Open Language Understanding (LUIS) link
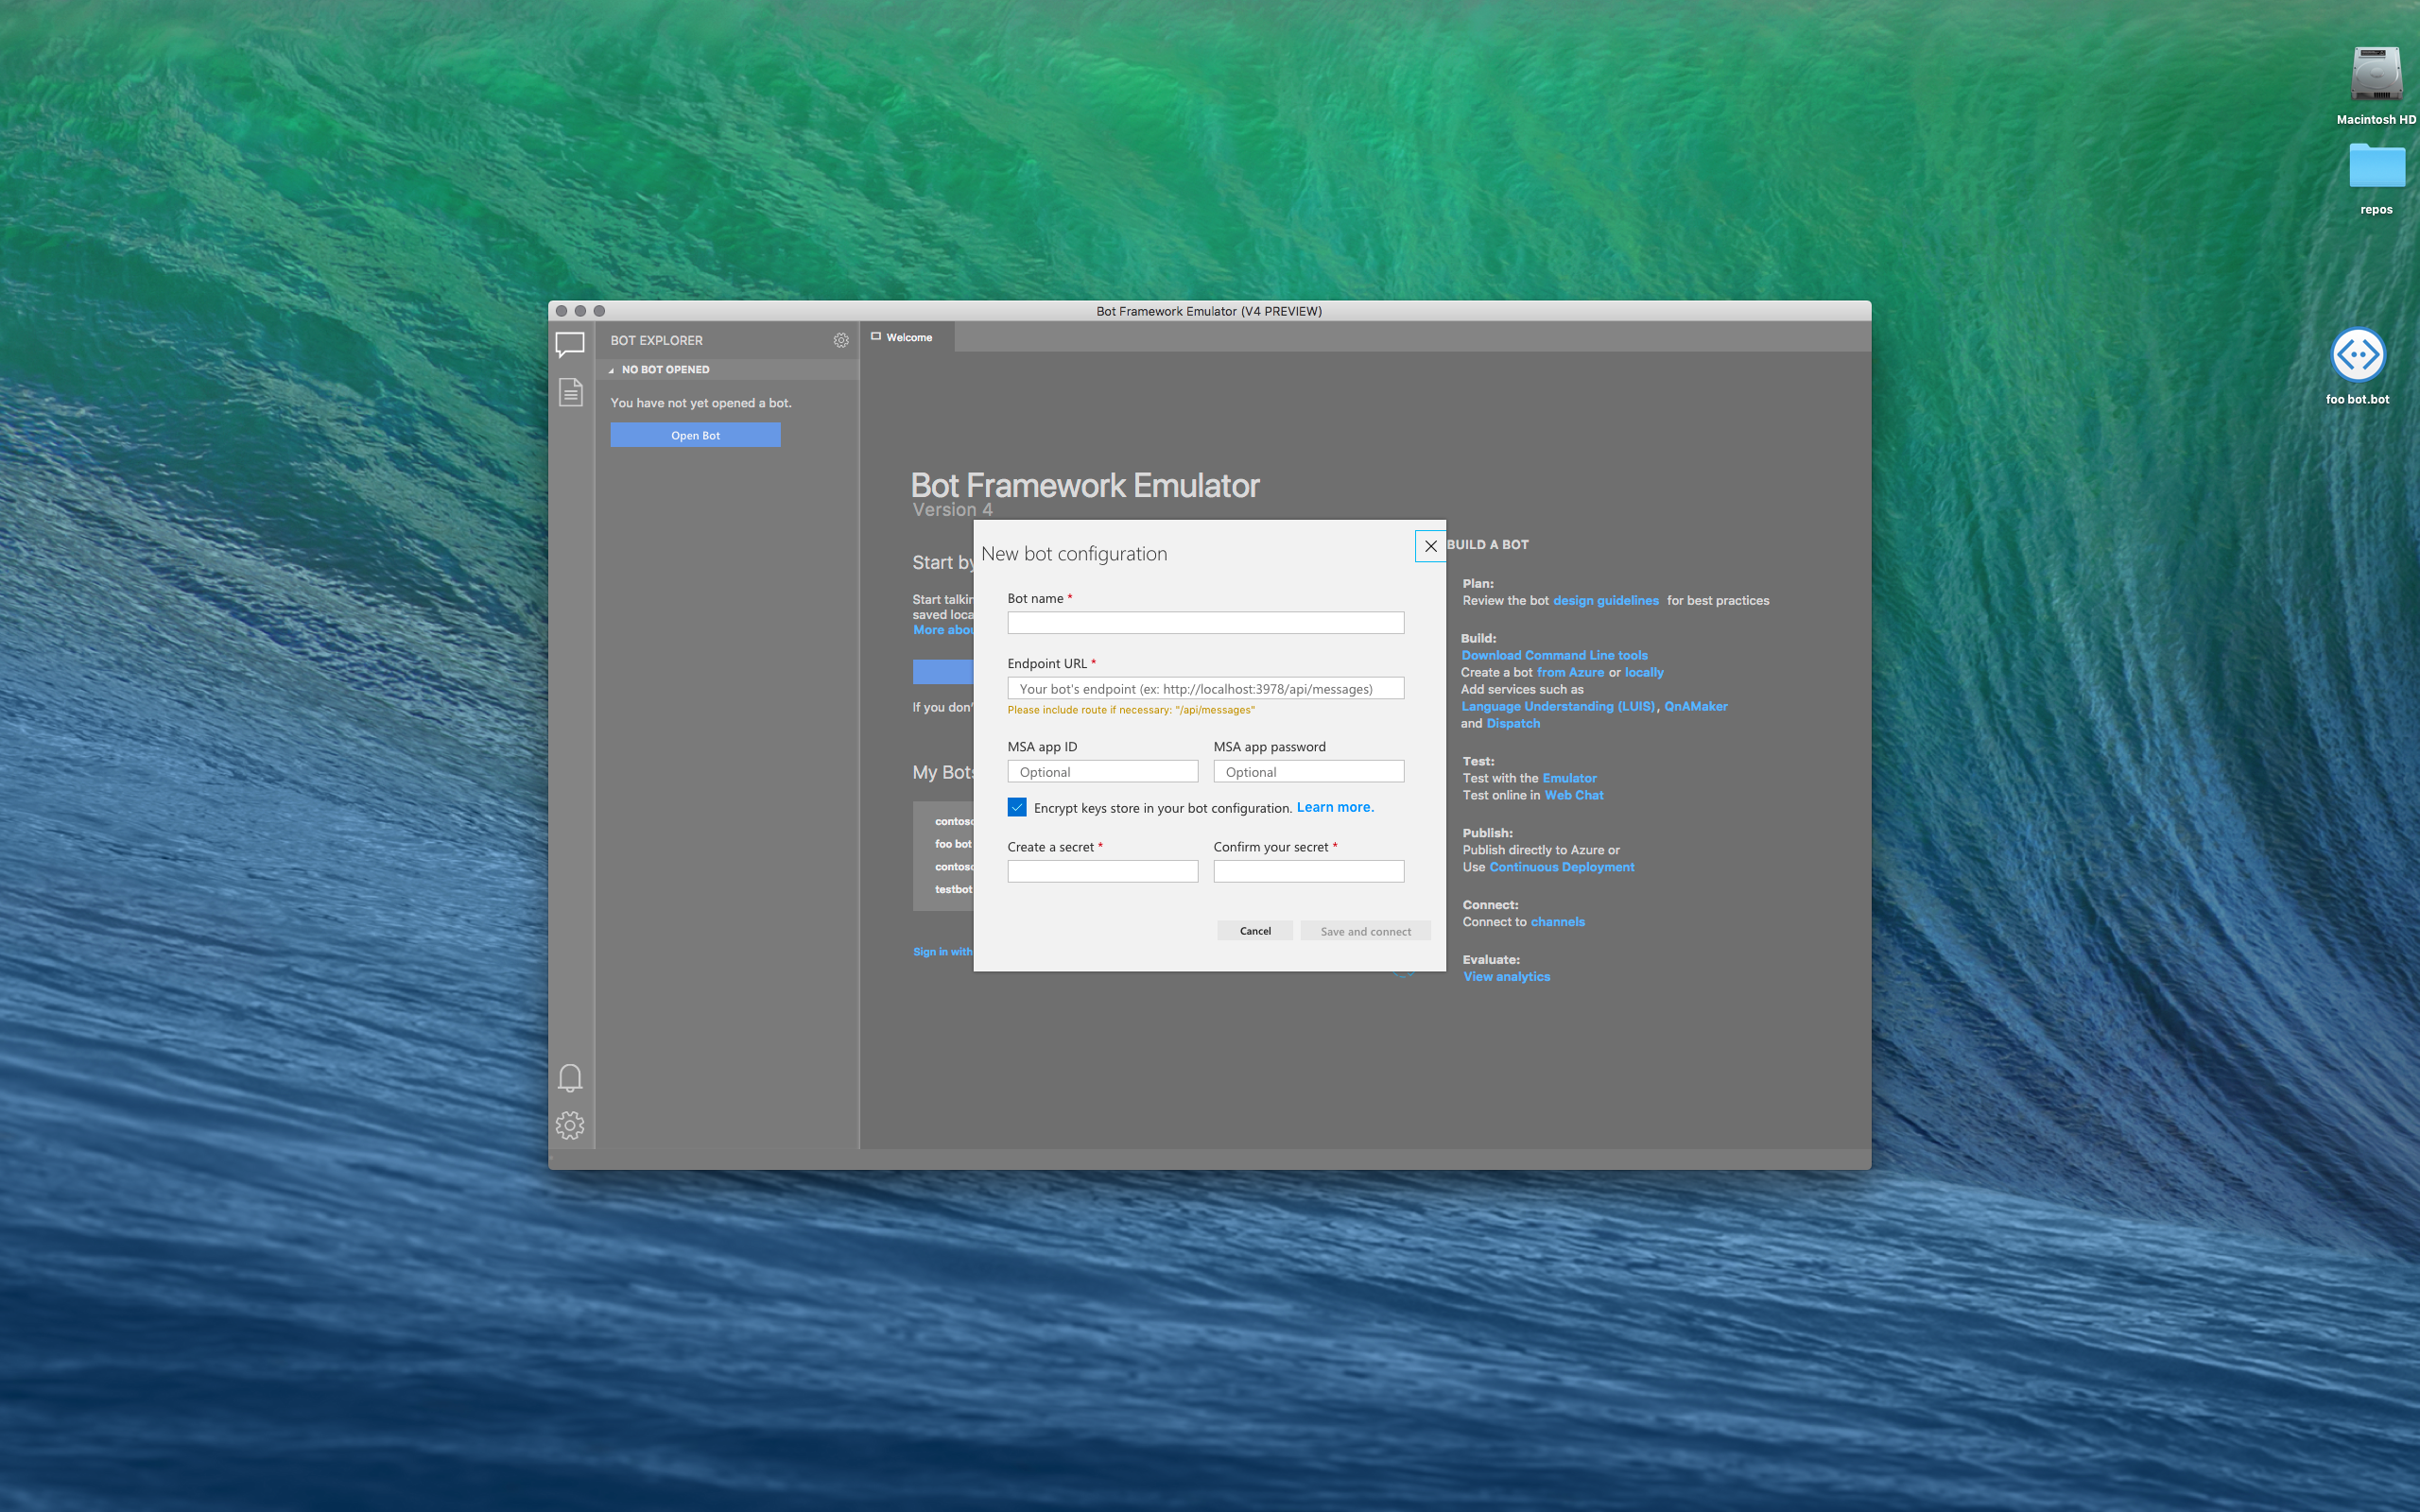This screenshot has width=2420, height=1512. (1558, 706)
